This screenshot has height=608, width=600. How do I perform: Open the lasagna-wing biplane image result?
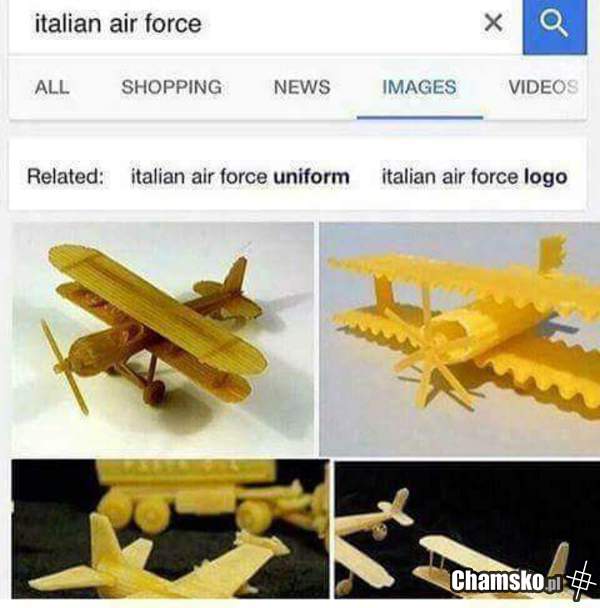click(460, 339)
